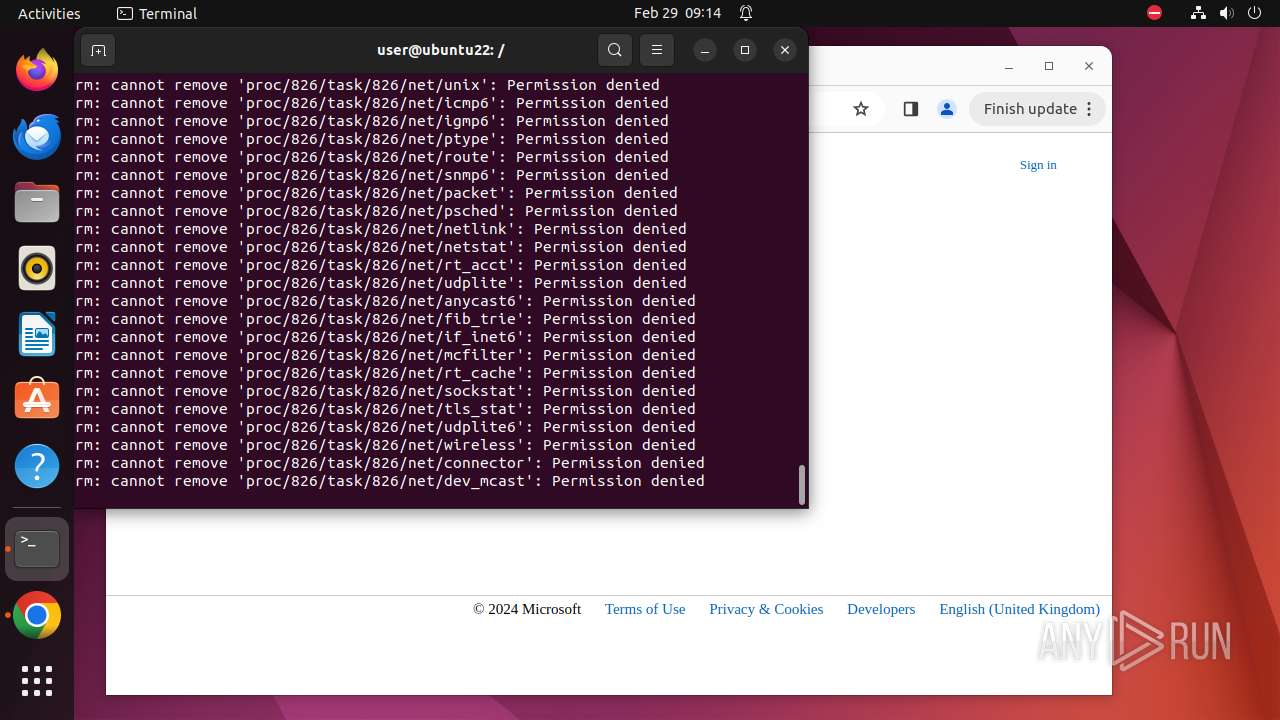Open the notifications bell in top bar

pyautogui.click(x=746, y=13)
